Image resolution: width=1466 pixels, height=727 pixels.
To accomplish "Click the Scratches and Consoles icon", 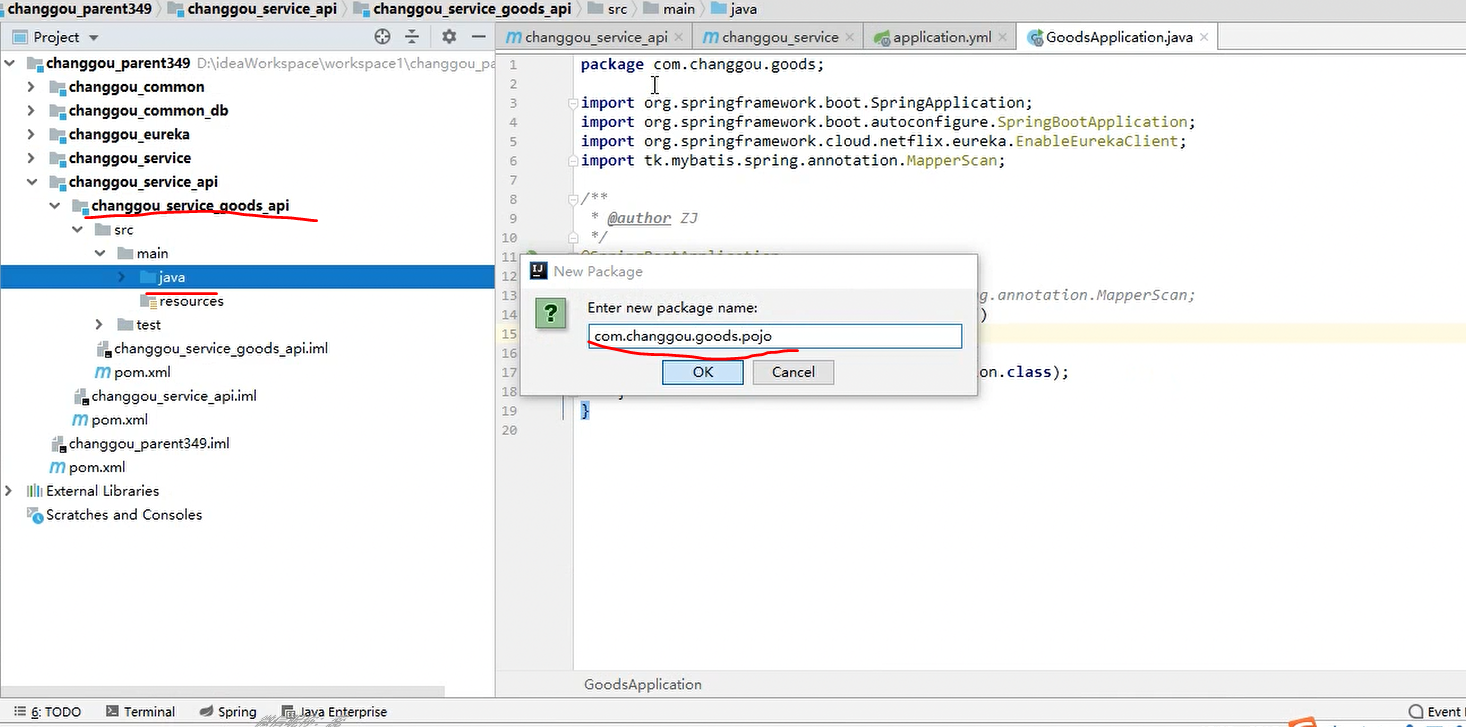I will pos(35,515).
